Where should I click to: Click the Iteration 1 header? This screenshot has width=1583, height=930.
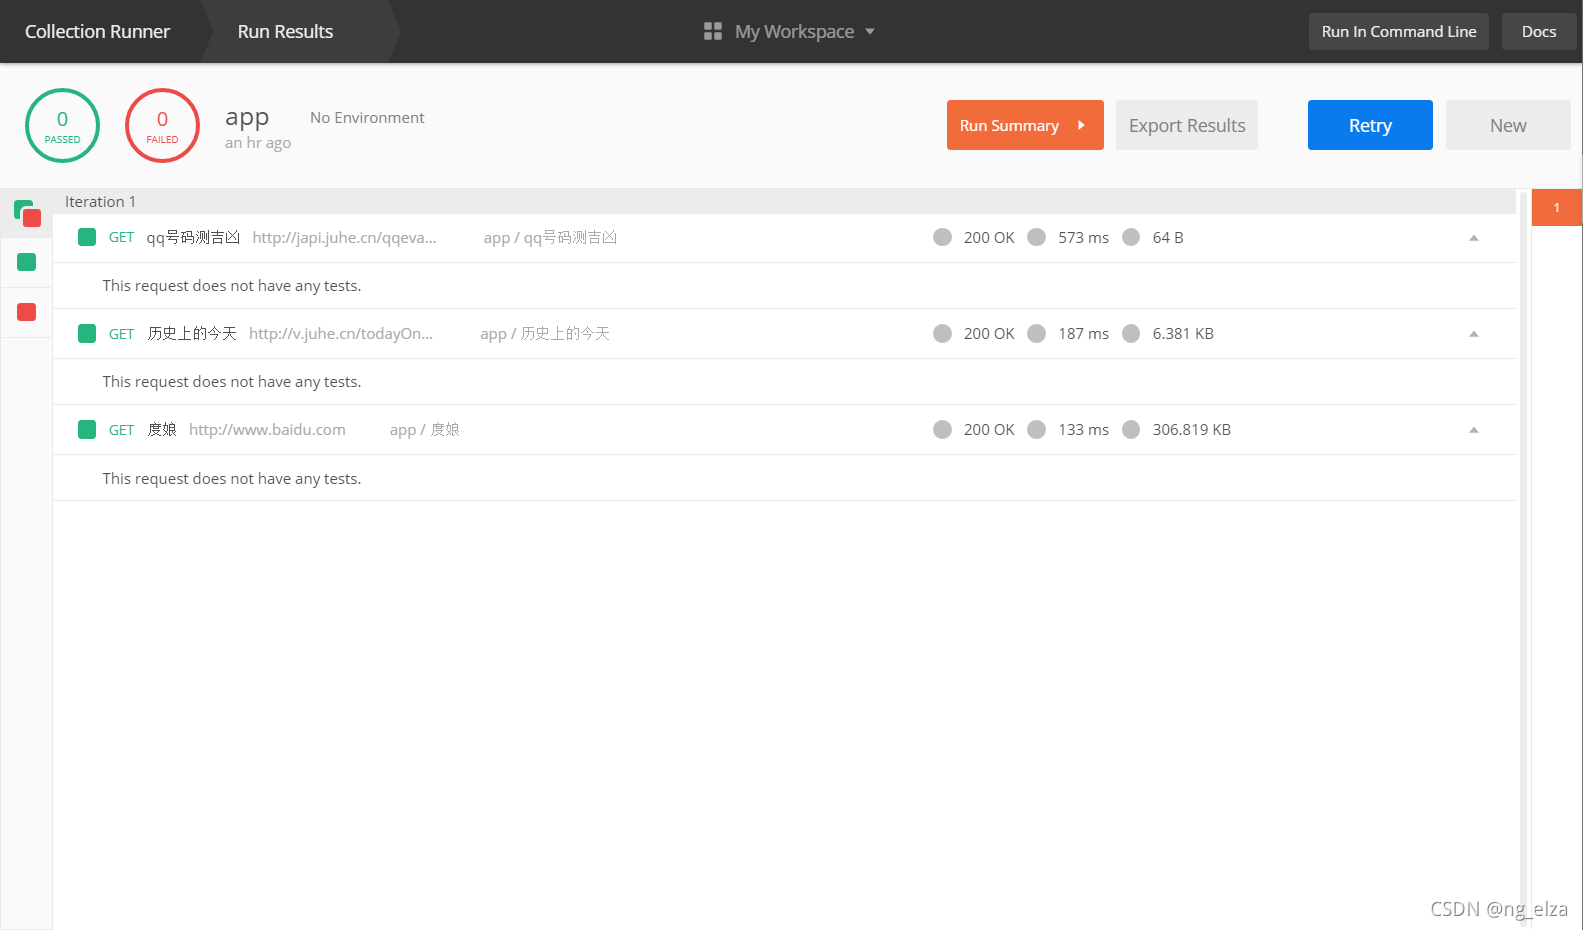(x=784, y=201)
